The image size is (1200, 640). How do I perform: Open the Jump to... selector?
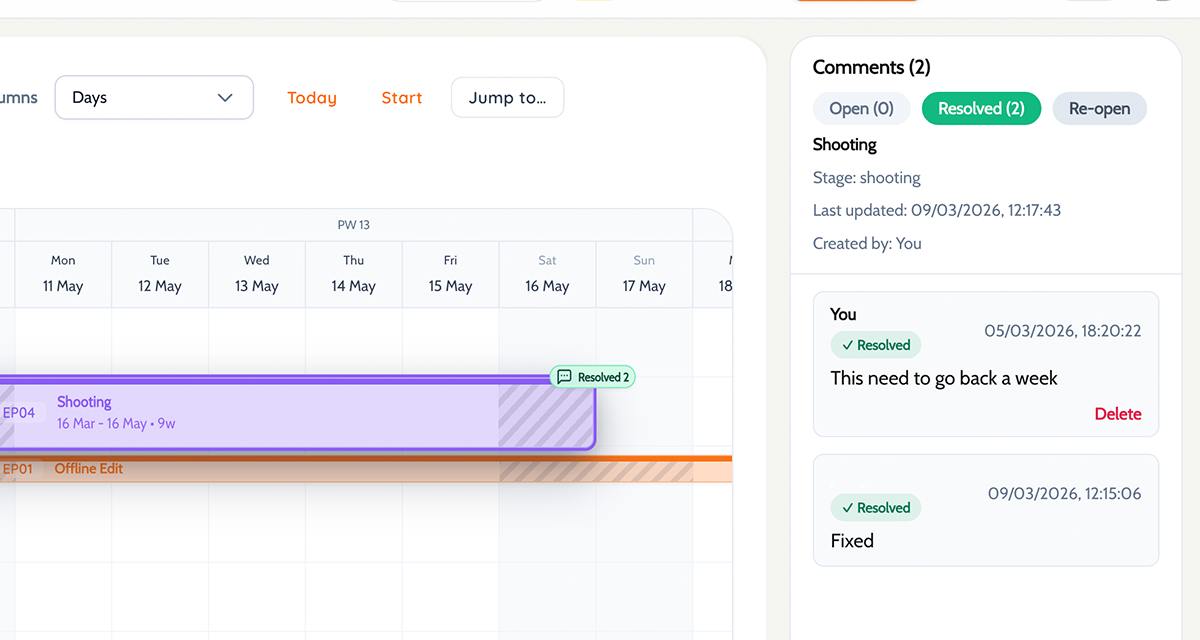tap(507, 98)
